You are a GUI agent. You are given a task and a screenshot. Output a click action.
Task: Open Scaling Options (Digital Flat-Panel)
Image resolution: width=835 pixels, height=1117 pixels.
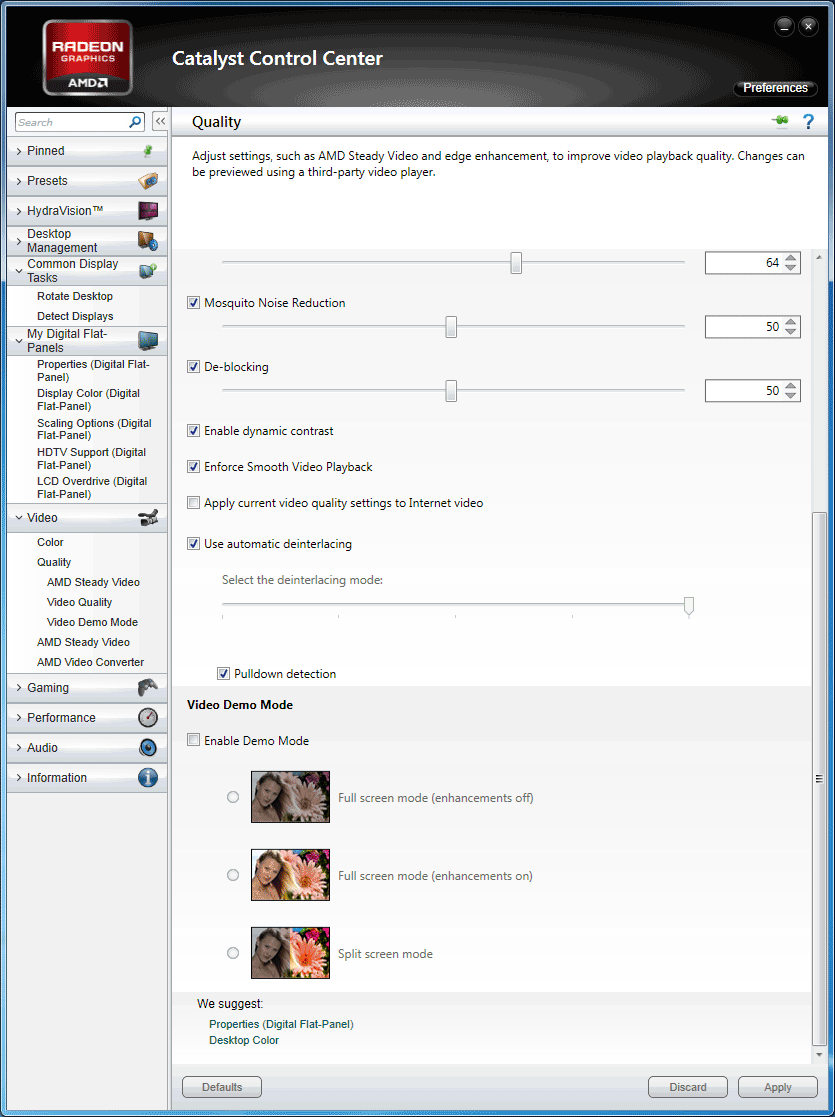click(94, 429)
